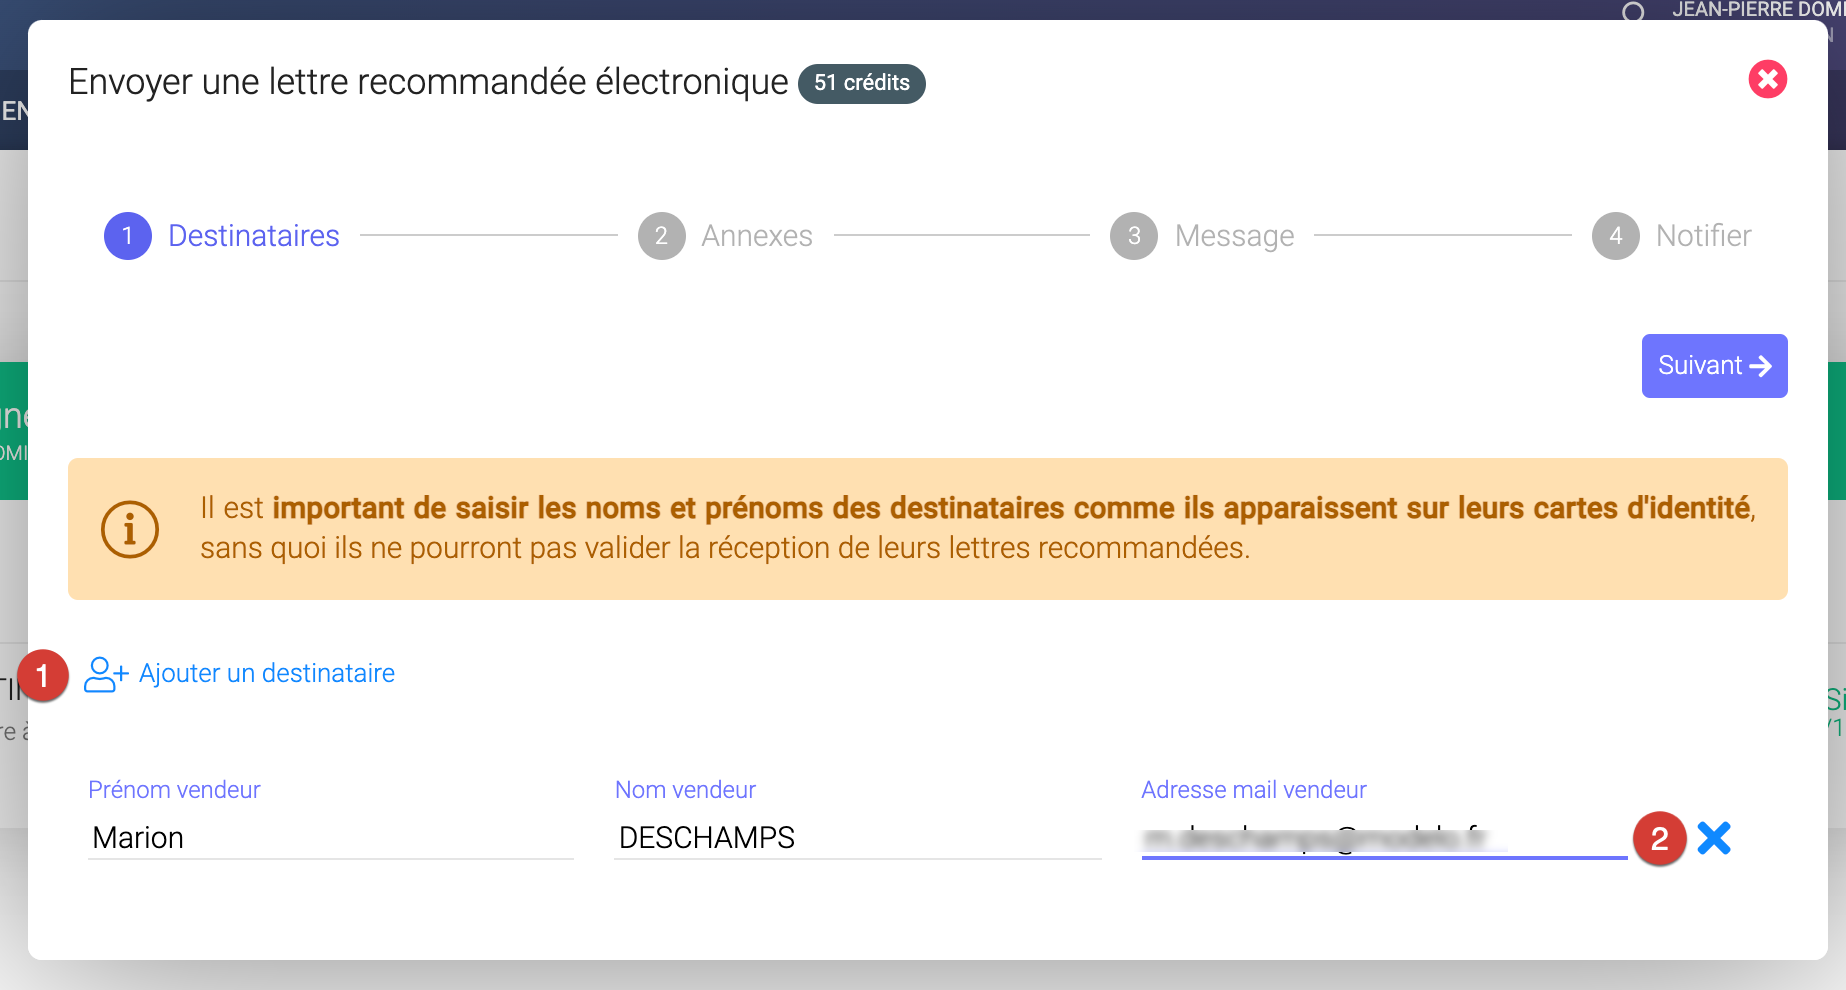Click the red number 1 marker
The width and height of the screenshot is (1846, 990).
coord(42,676)
